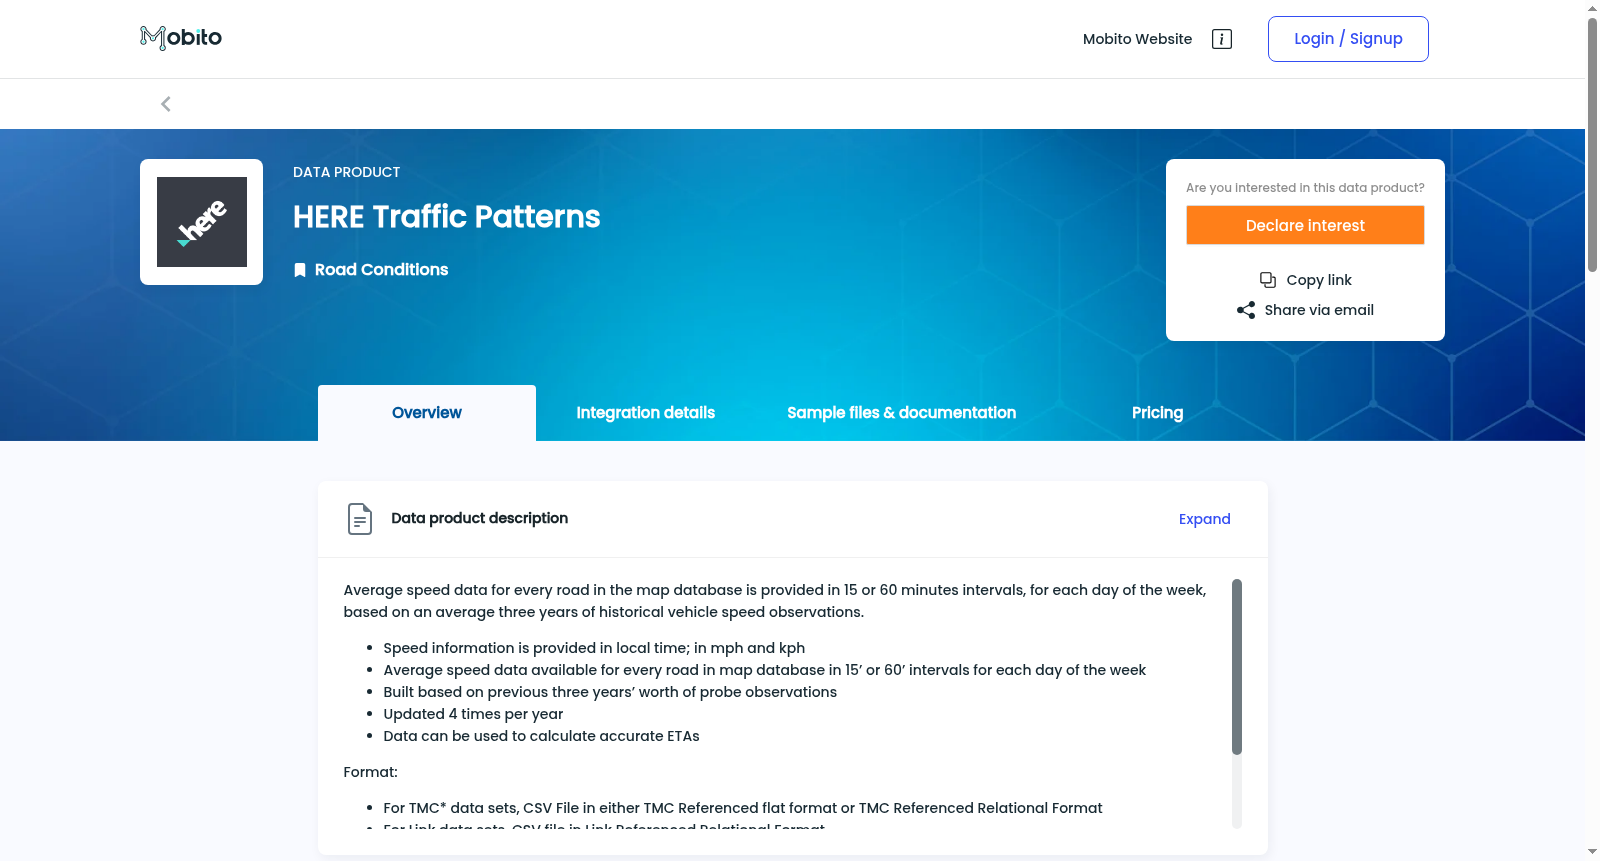
Task: Open the Road Conditions category link
Action: coord(382,270)
